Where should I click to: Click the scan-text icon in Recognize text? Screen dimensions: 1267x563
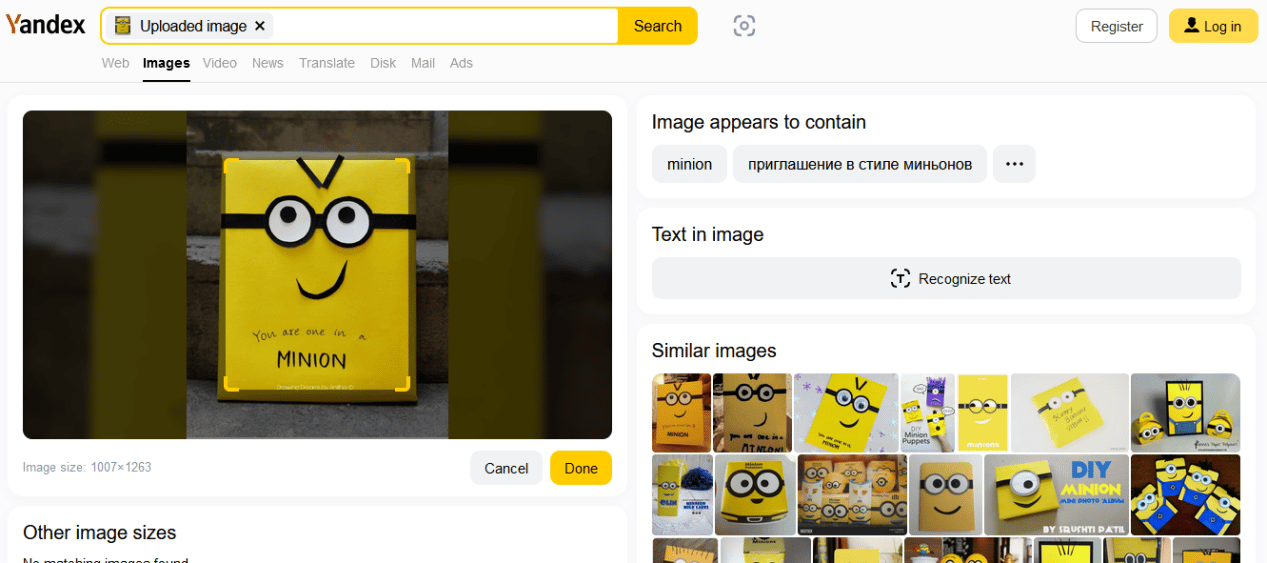pos(900,278)
